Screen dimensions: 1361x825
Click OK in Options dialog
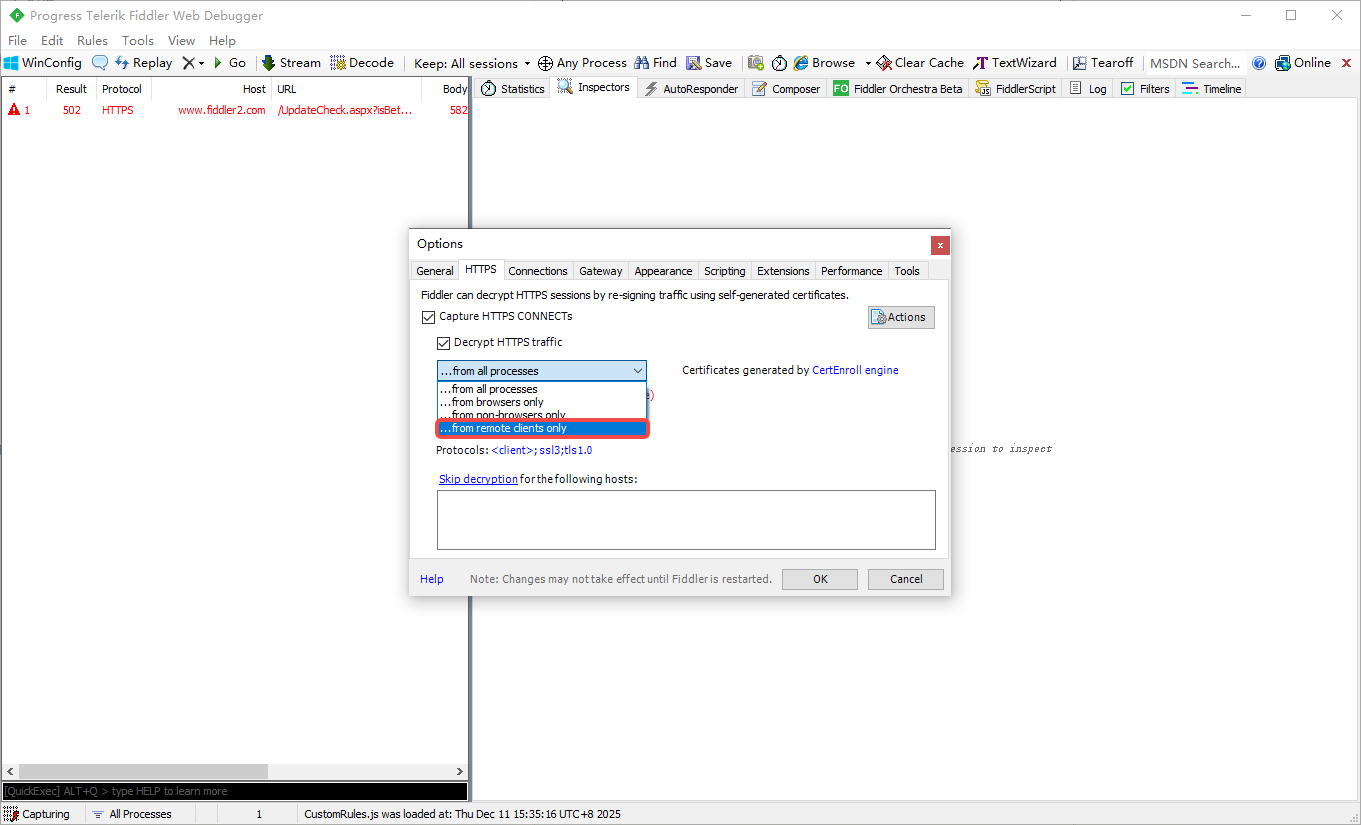[820, 579]
